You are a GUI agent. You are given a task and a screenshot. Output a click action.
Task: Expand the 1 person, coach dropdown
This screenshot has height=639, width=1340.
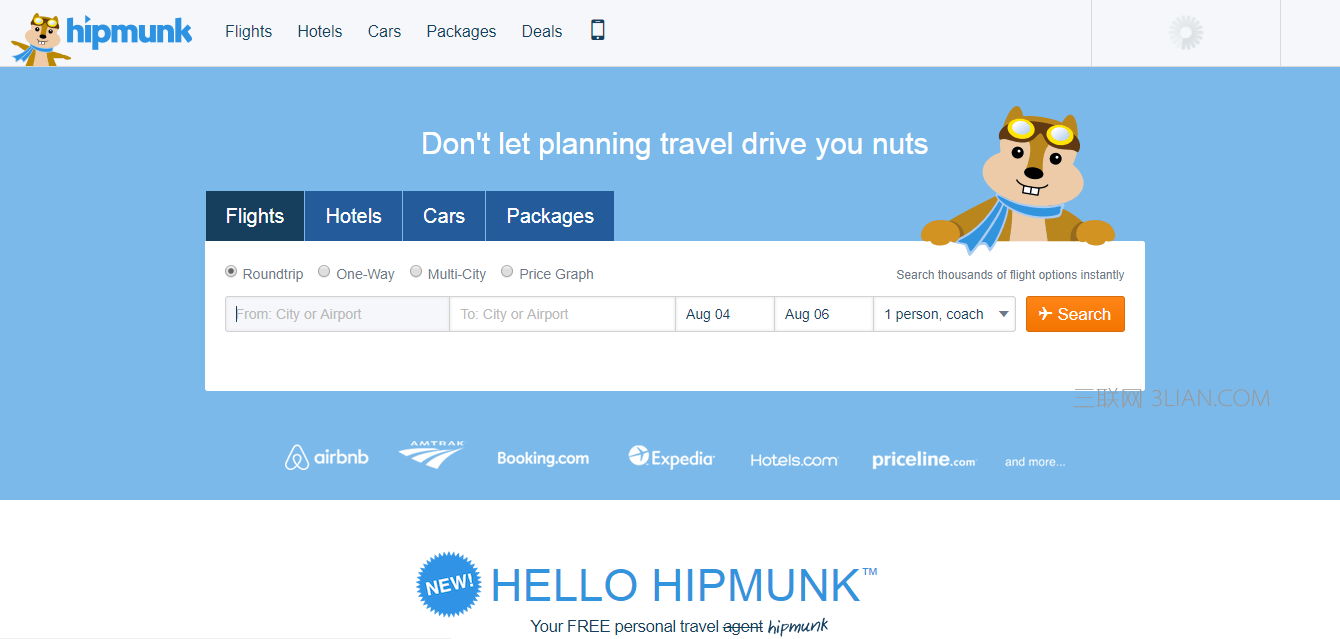[945, 314]
